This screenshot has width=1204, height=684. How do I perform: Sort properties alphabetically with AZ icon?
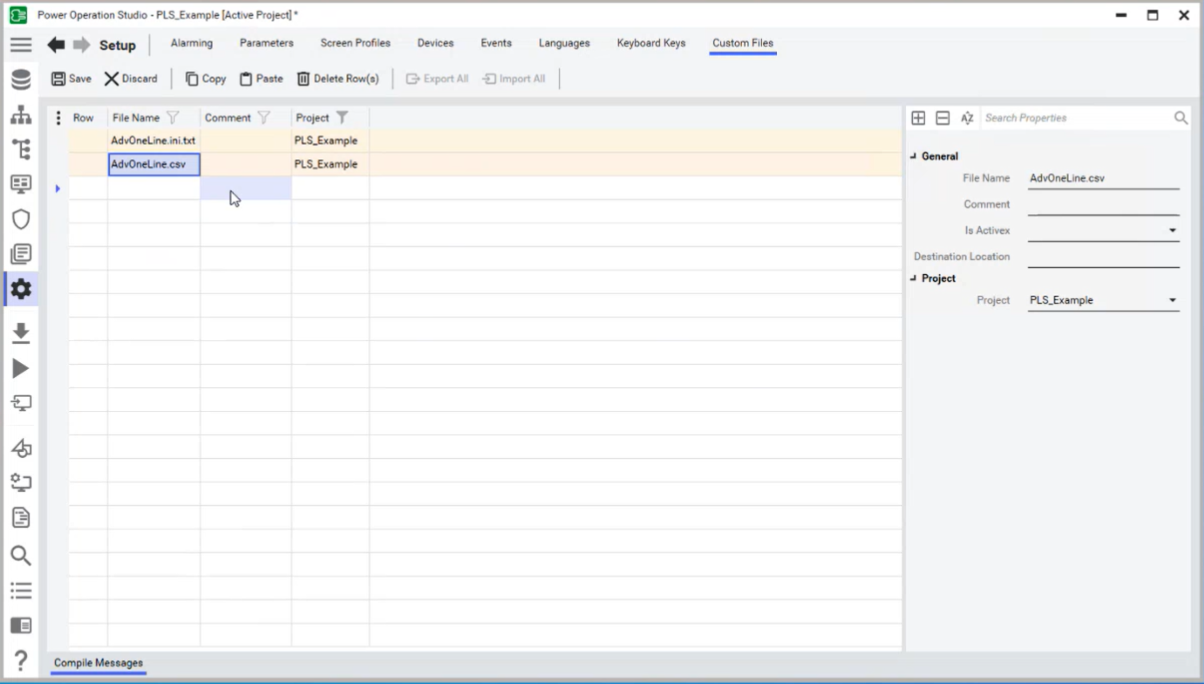click(967, 118)
